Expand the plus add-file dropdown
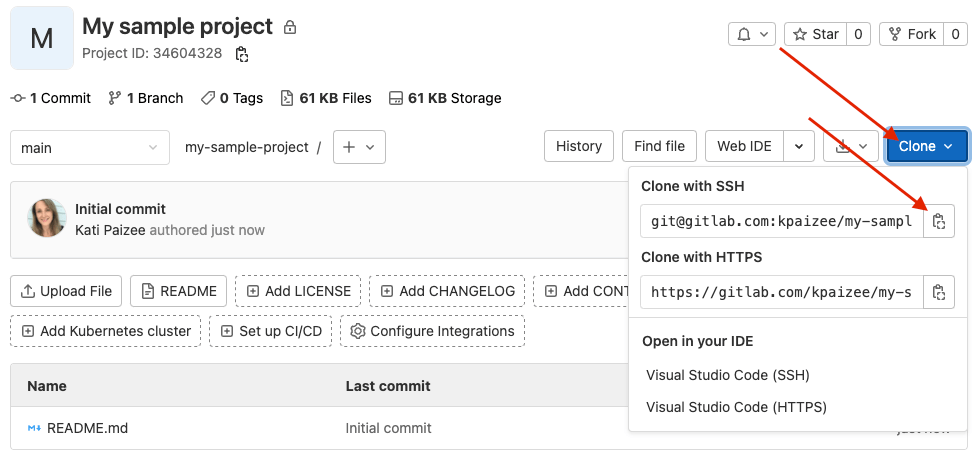Image resolution: width=978 pixels, height=461 pixels. (x=359, y=147)
